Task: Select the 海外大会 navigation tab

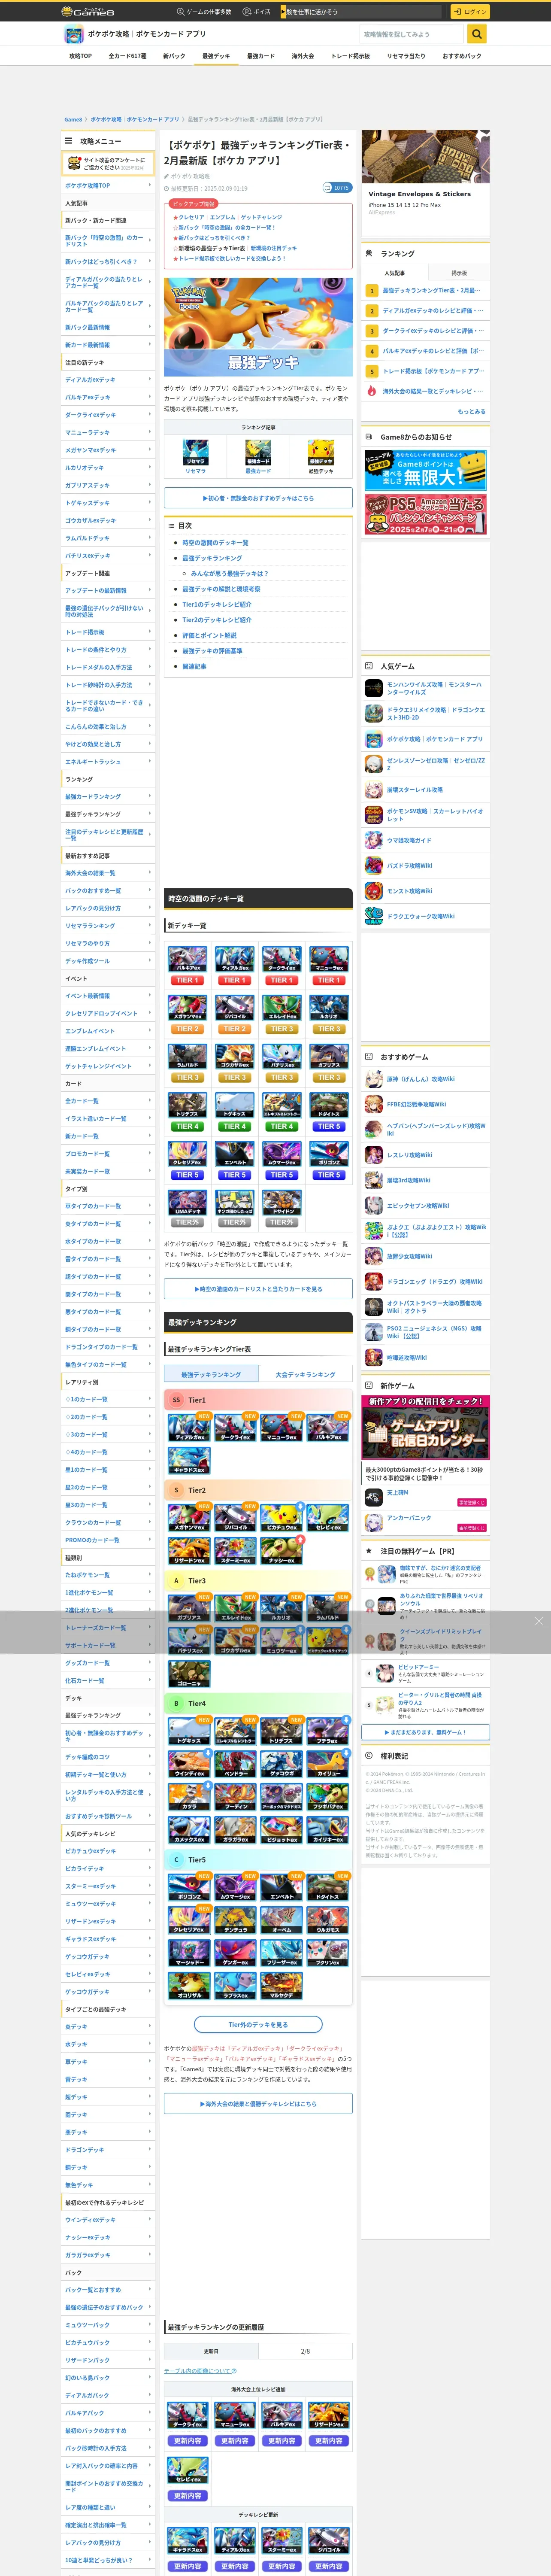Action: 302,56
